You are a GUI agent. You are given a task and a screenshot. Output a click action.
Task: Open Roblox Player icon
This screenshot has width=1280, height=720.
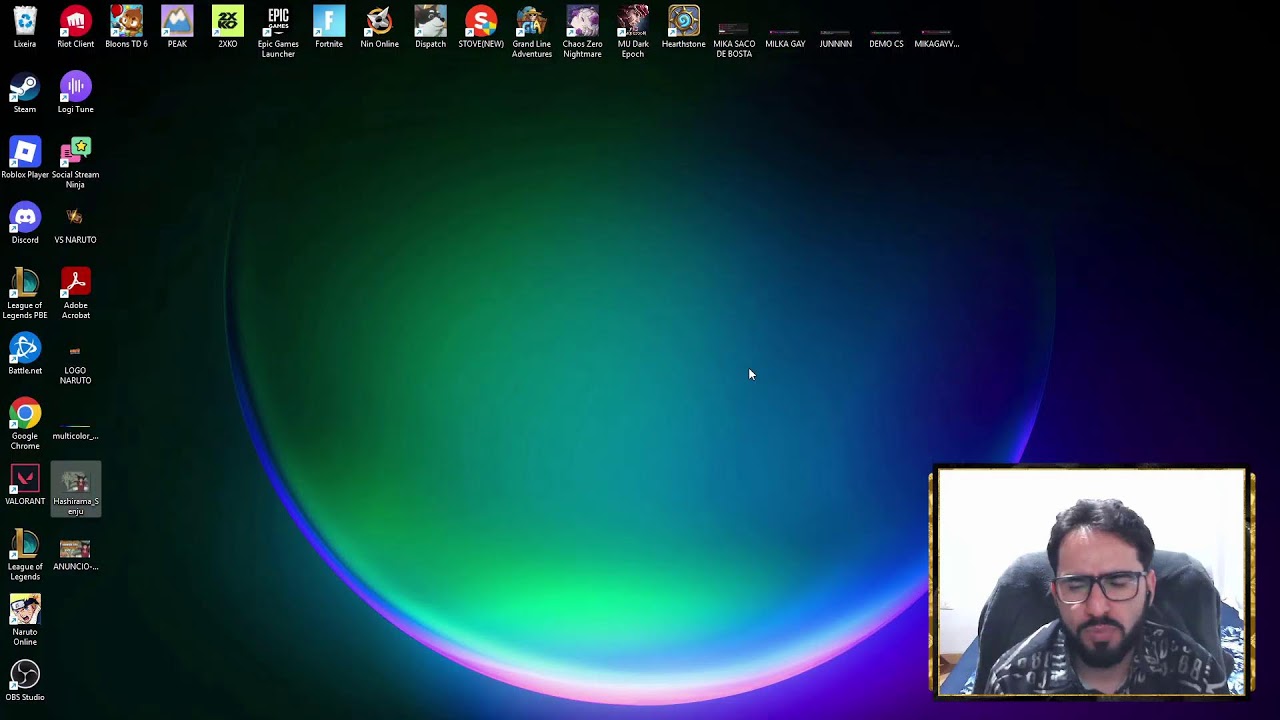point(25,157)
